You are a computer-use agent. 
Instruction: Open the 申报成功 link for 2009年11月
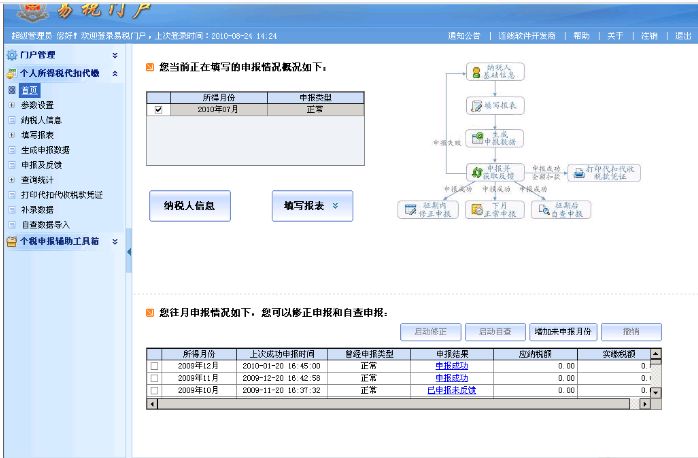452,378
